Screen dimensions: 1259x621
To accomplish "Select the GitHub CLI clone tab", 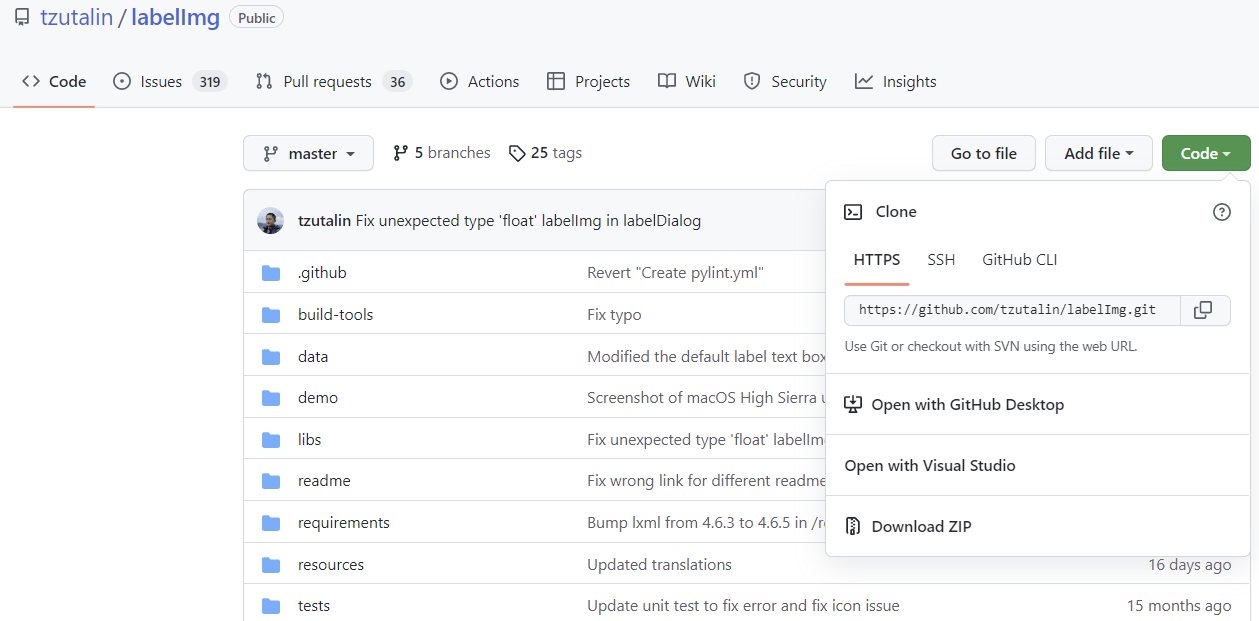I will (x=1020, y=260).
